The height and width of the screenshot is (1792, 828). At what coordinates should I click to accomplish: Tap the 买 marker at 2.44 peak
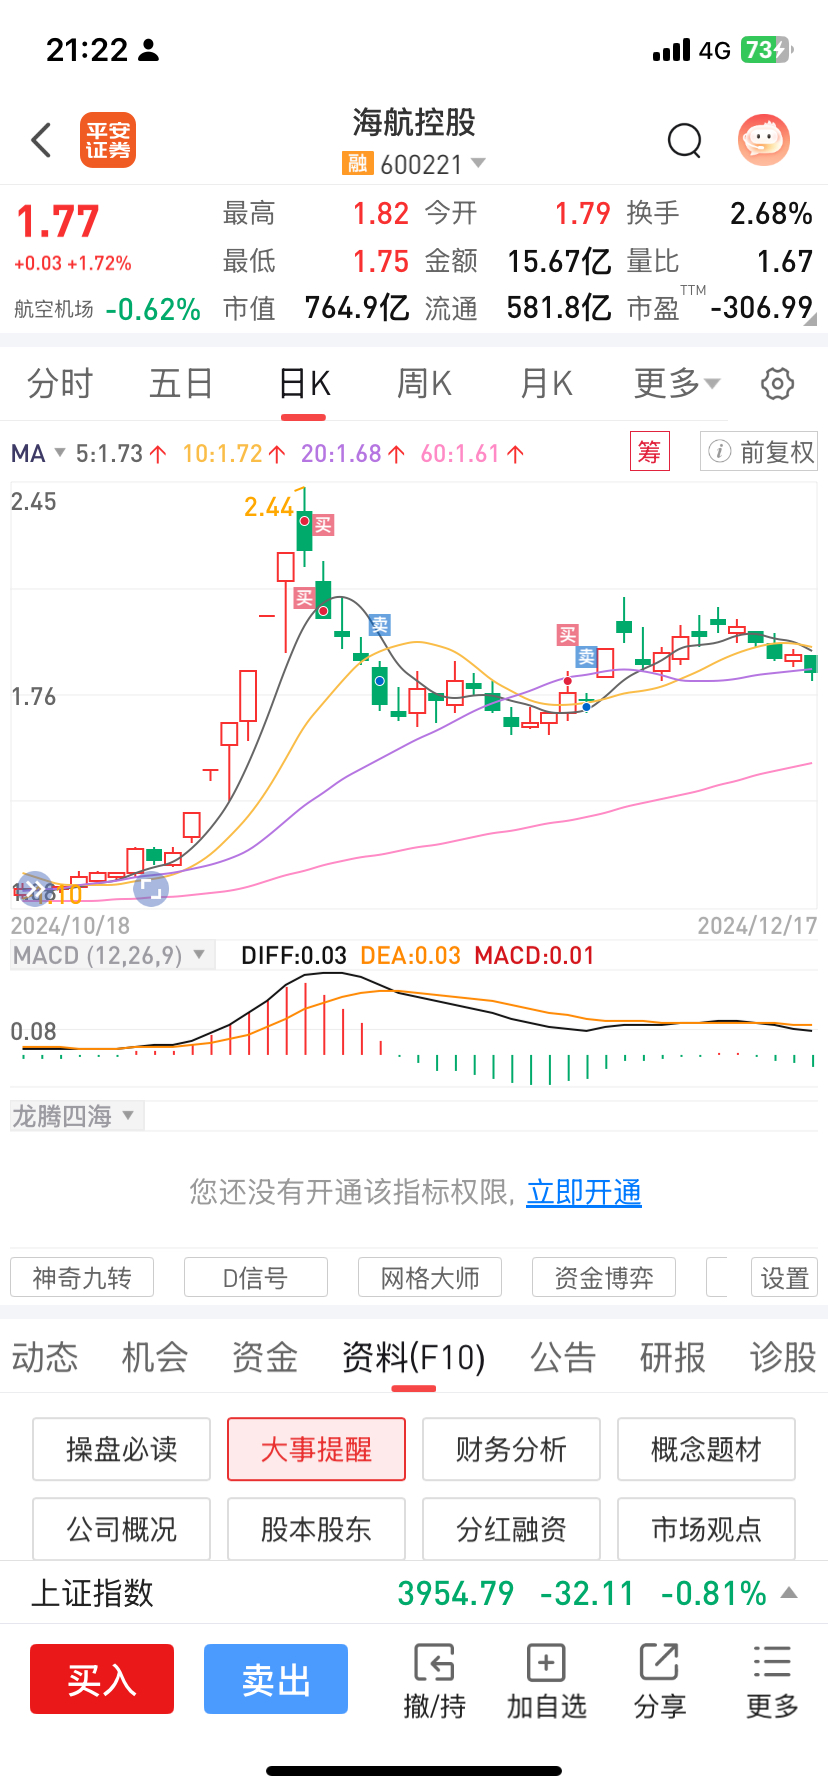pos(323,525)
